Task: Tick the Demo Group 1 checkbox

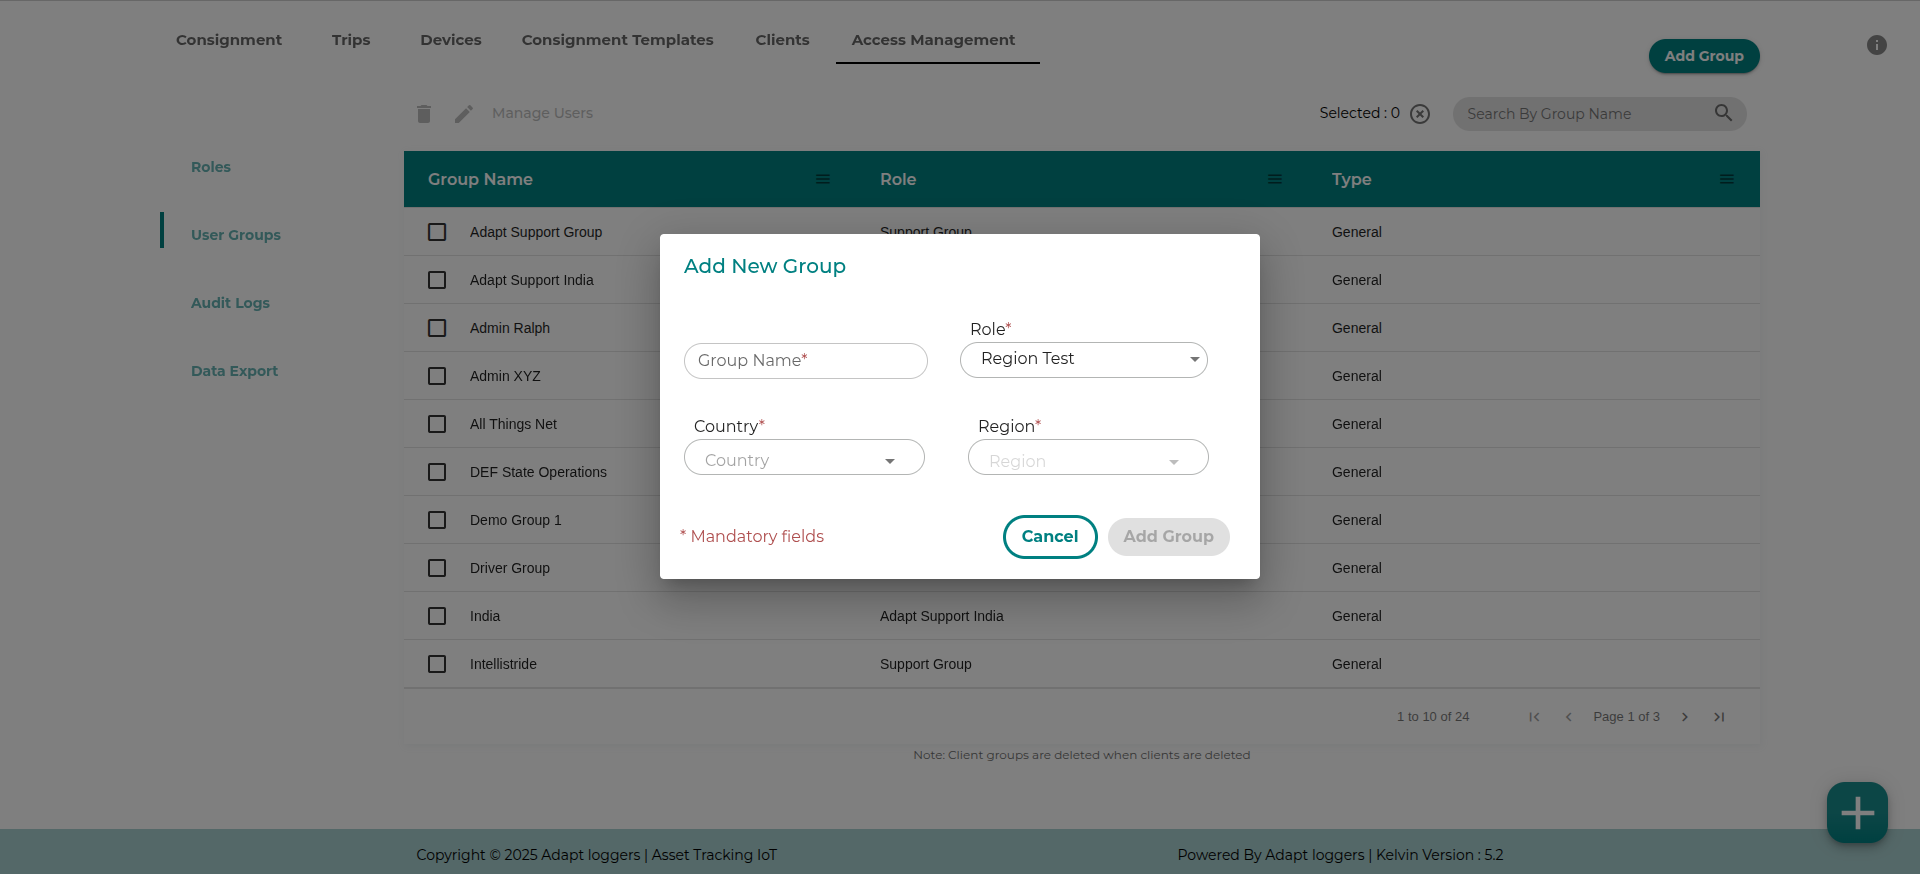Action: 437,520
